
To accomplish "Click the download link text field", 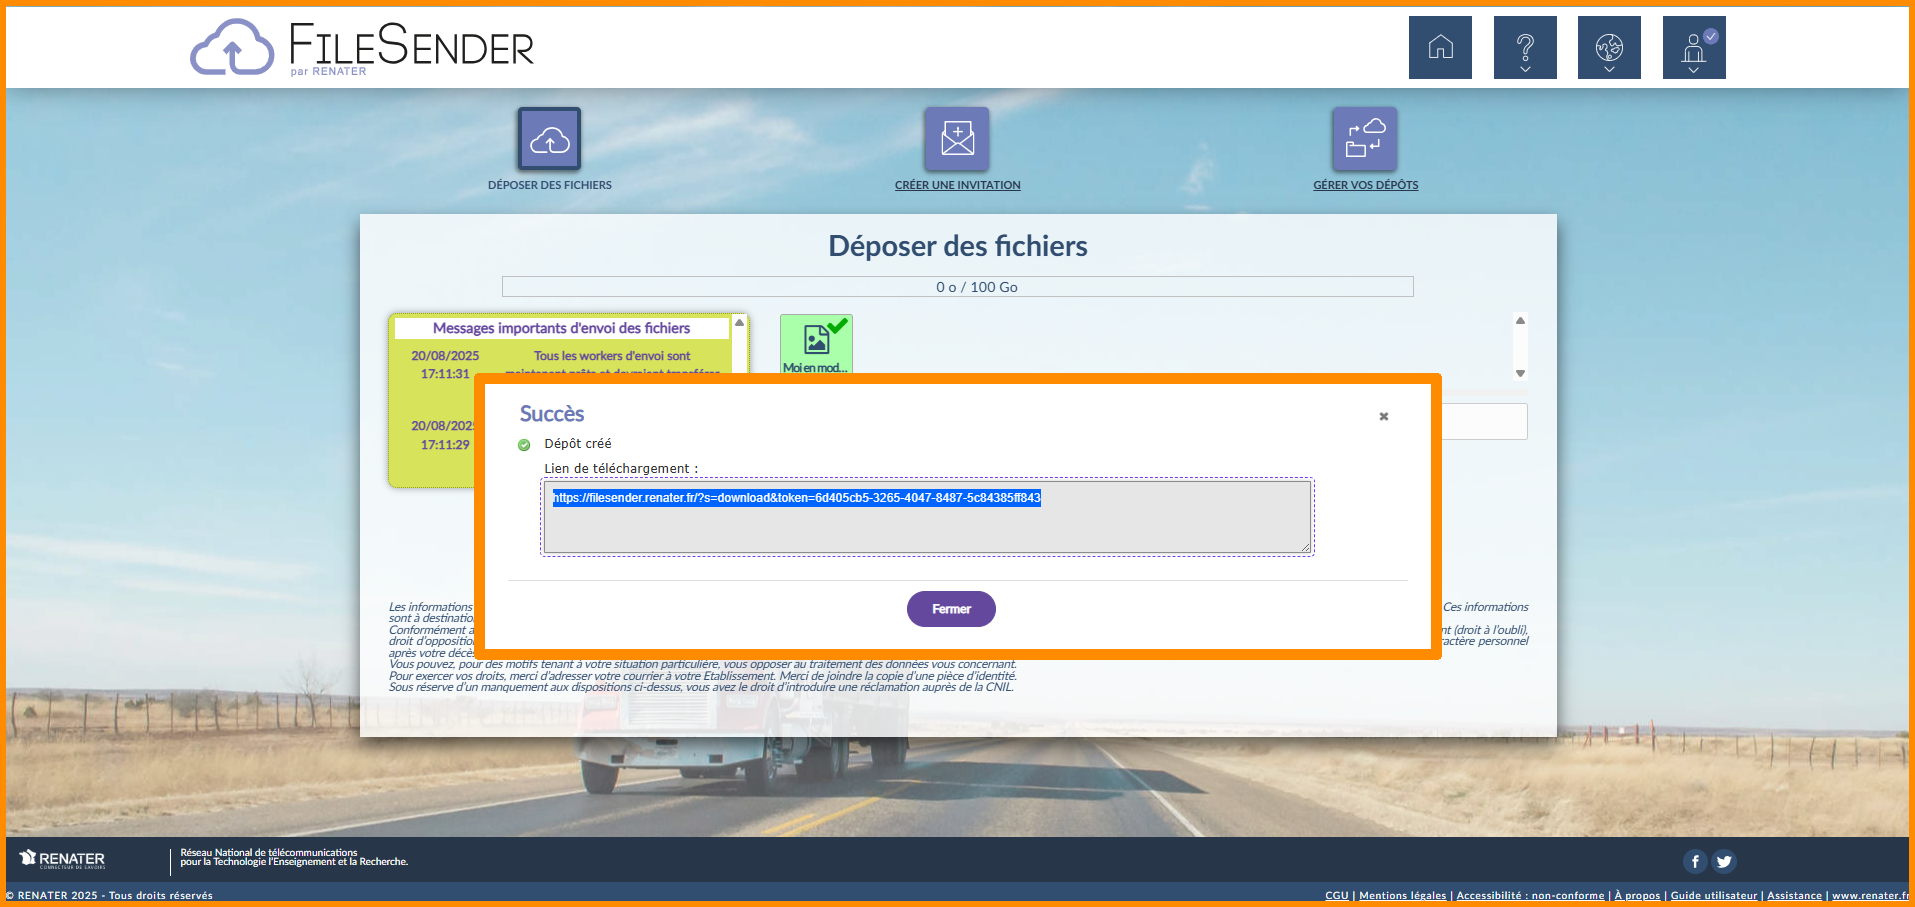I will [926, 517].
